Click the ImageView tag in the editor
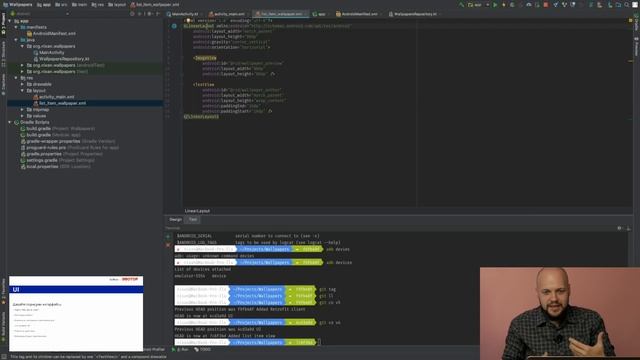Viewport: 640px width, 360px height. [205, 58]
